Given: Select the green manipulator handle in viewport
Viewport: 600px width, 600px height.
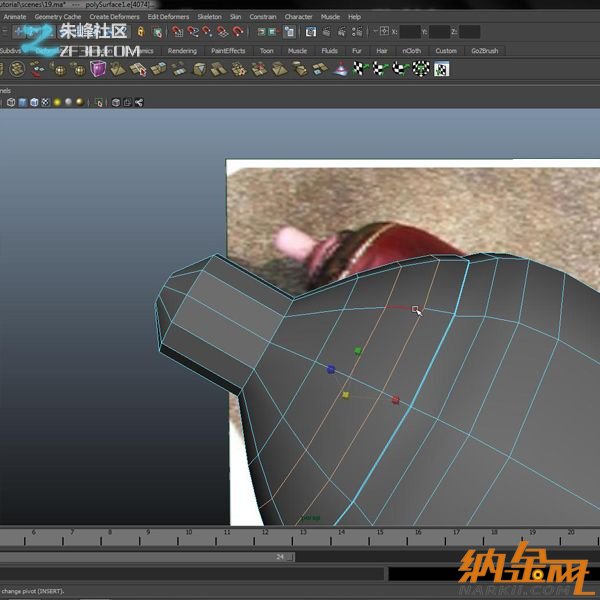Looking at the screenshot, I should (359, 351).
